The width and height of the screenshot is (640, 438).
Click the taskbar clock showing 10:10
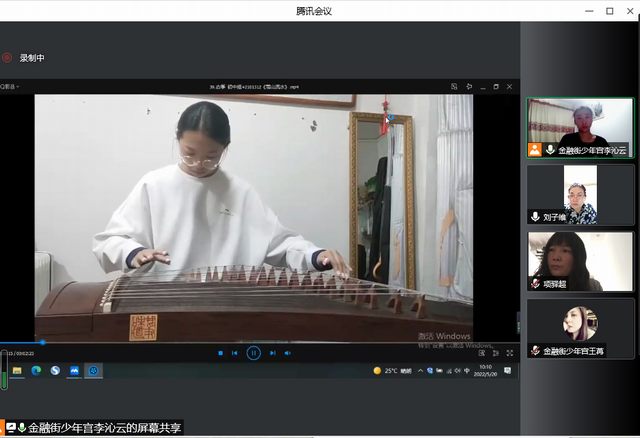point(485,371)
